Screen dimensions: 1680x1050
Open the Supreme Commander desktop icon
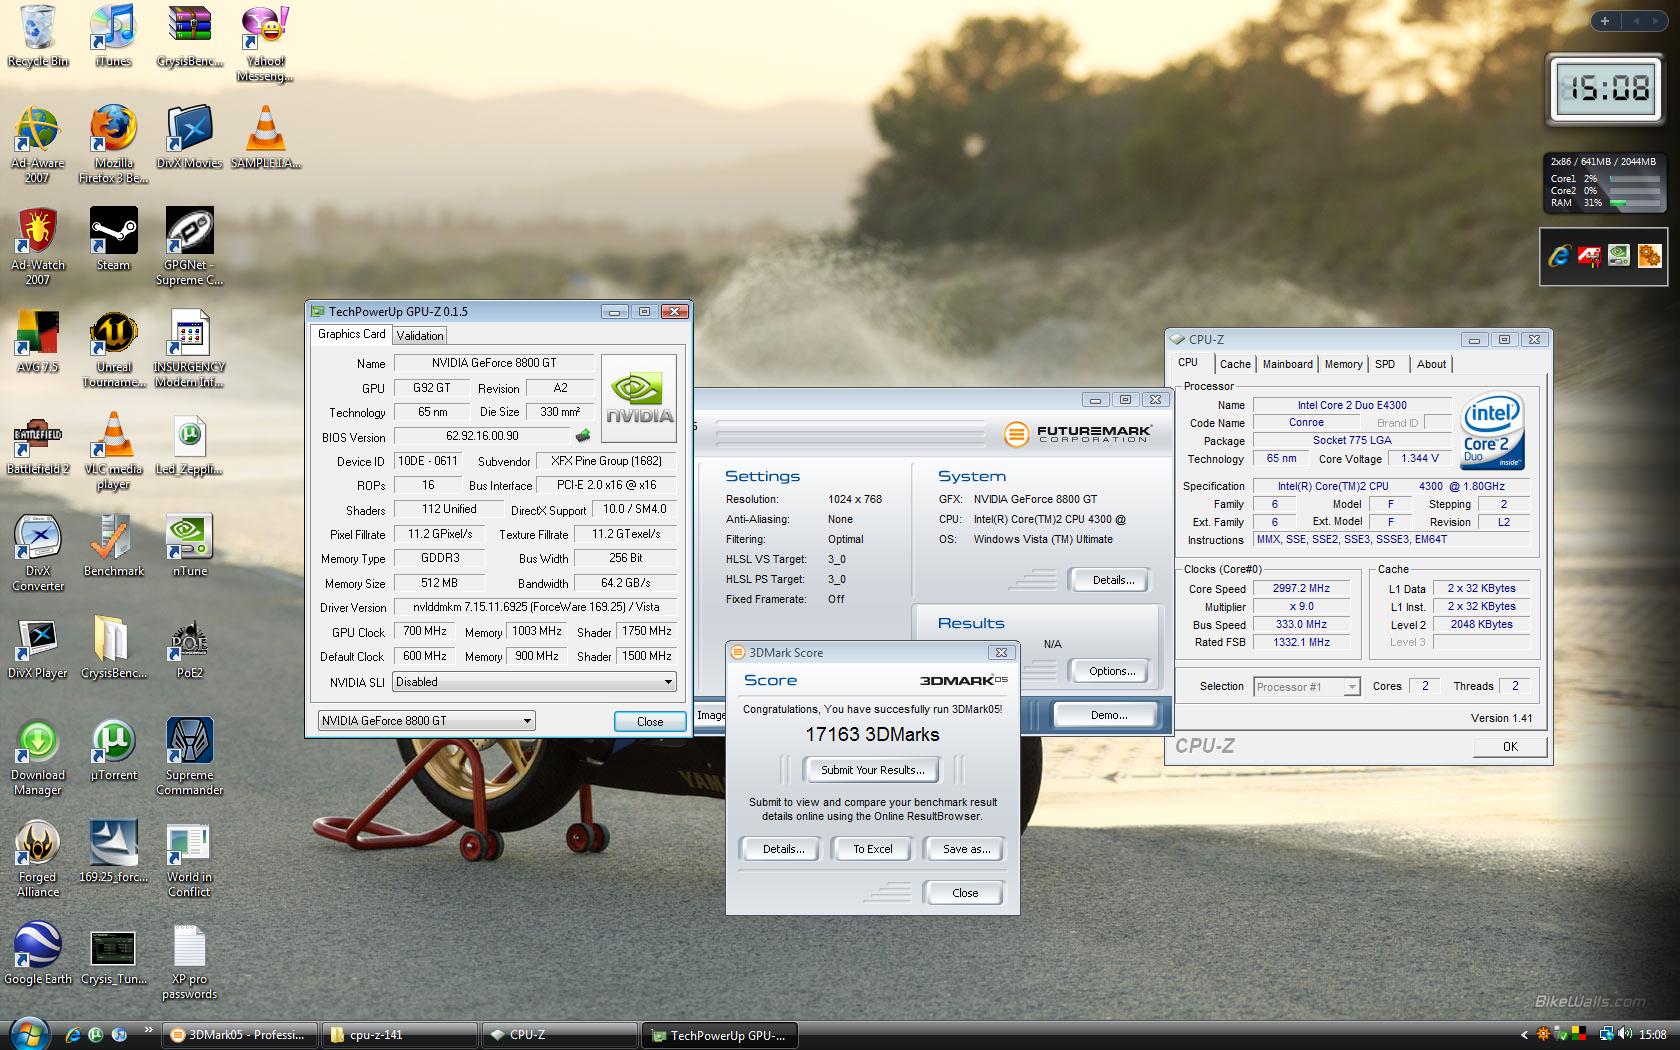[x=189, y=756]
